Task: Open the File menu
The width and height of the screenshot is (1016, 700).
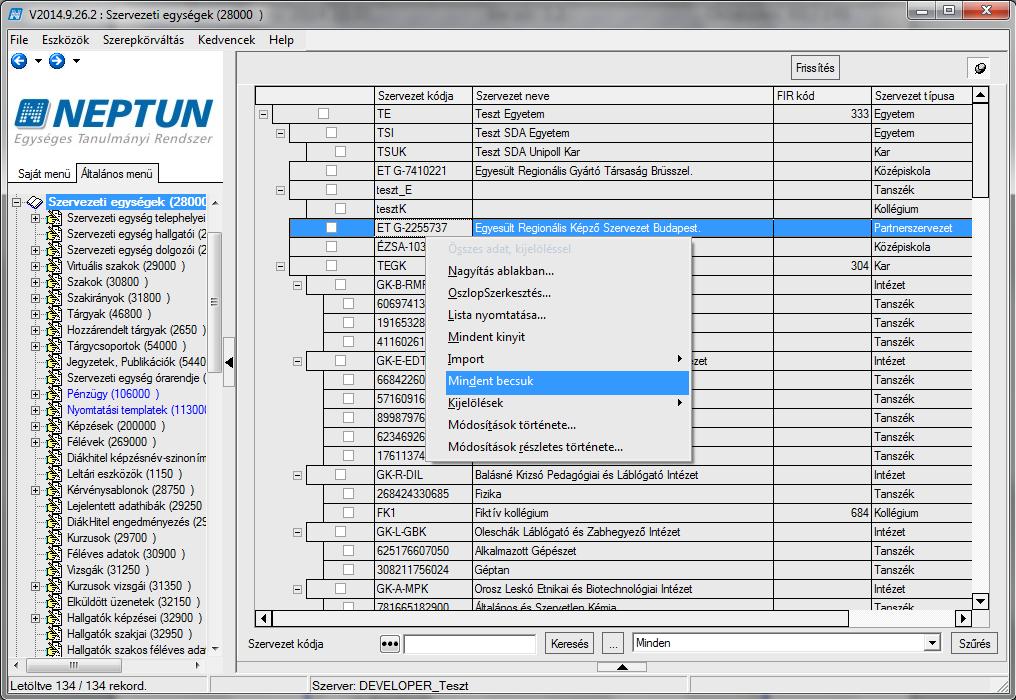Action: pyautogui.click(x=19, y=40)
